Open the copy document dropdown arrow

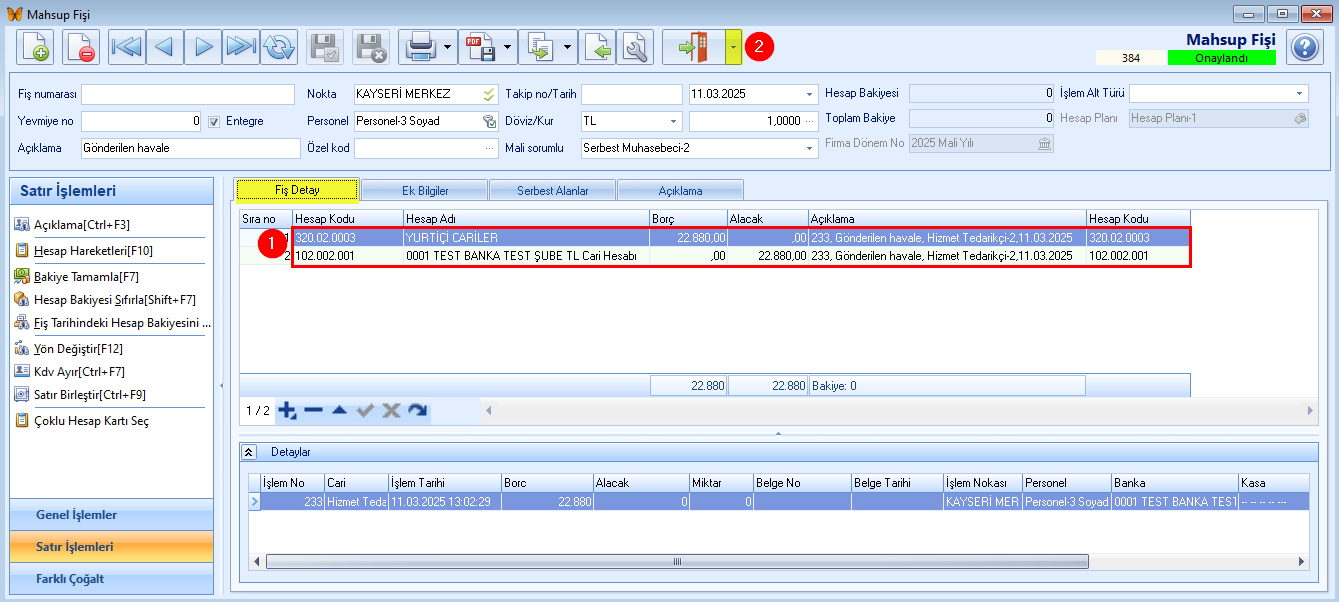coord(568,47)
